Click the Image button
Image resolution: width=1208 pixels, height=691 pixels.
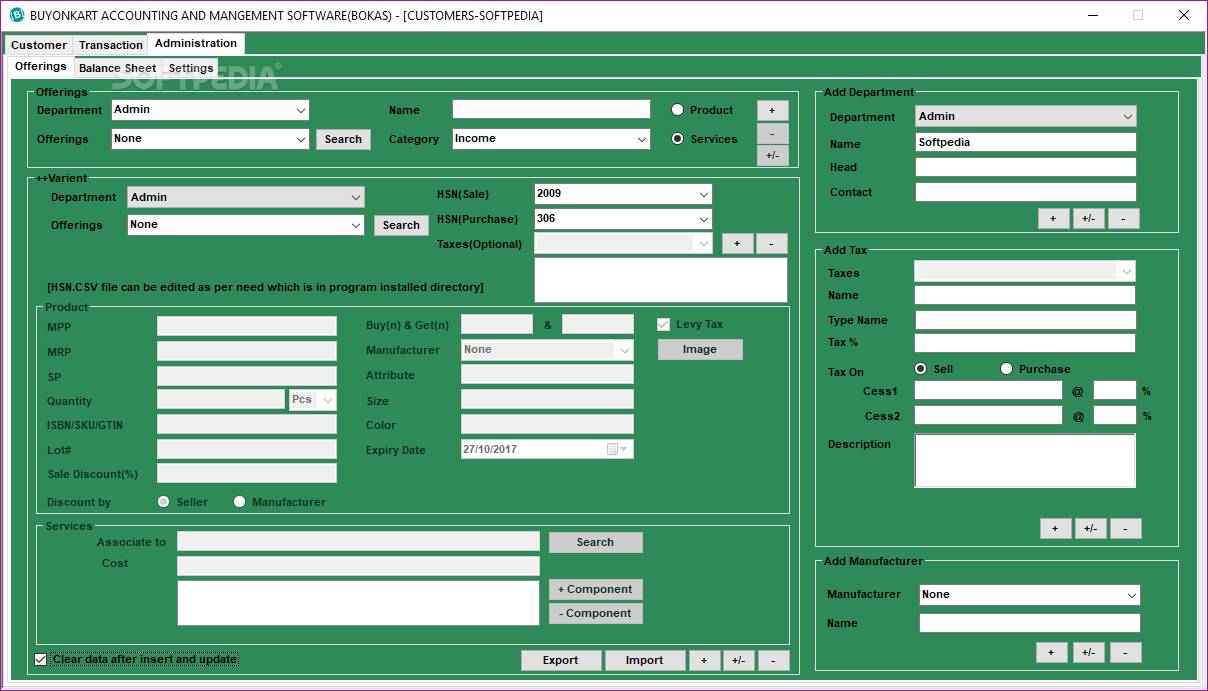tap(700, 349)
